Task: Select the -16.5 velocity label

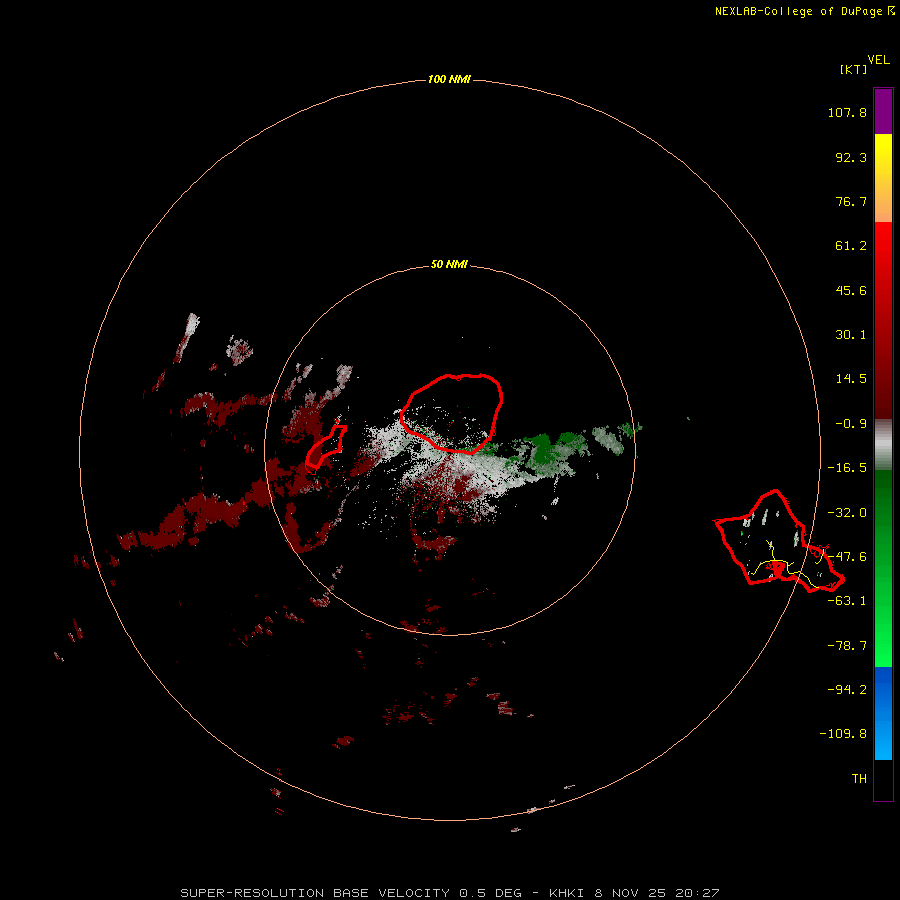Action: click(847, 468)
